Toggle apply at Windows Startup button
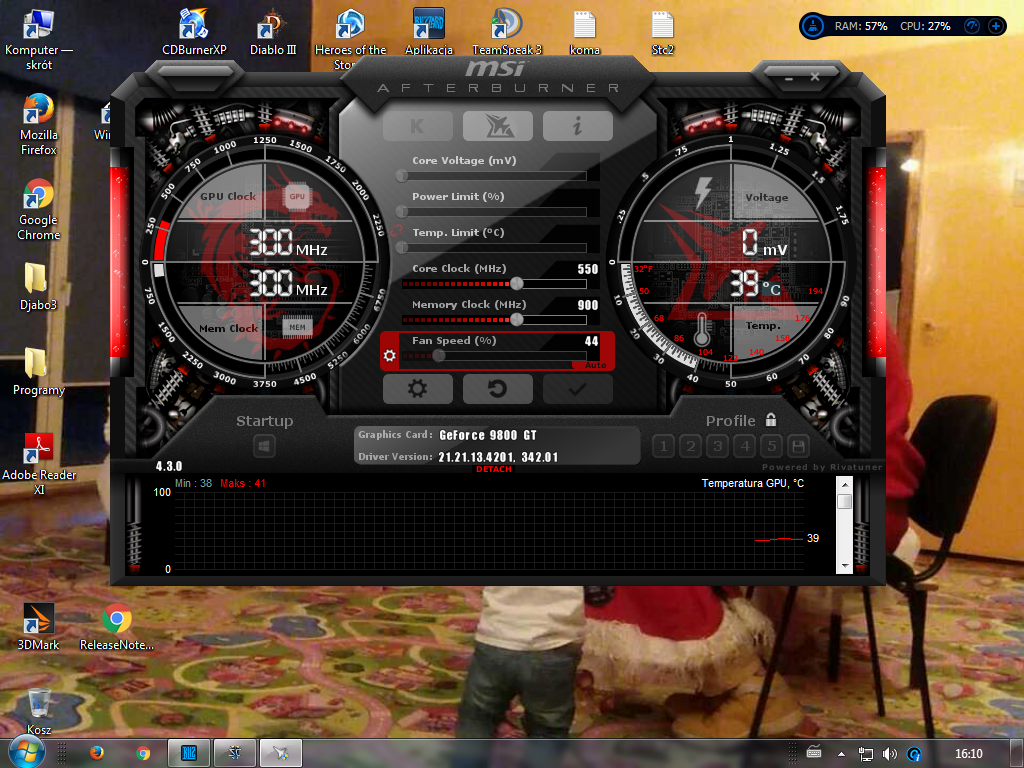This screenshot has height=768, width=1024. (x=264, y=447)
